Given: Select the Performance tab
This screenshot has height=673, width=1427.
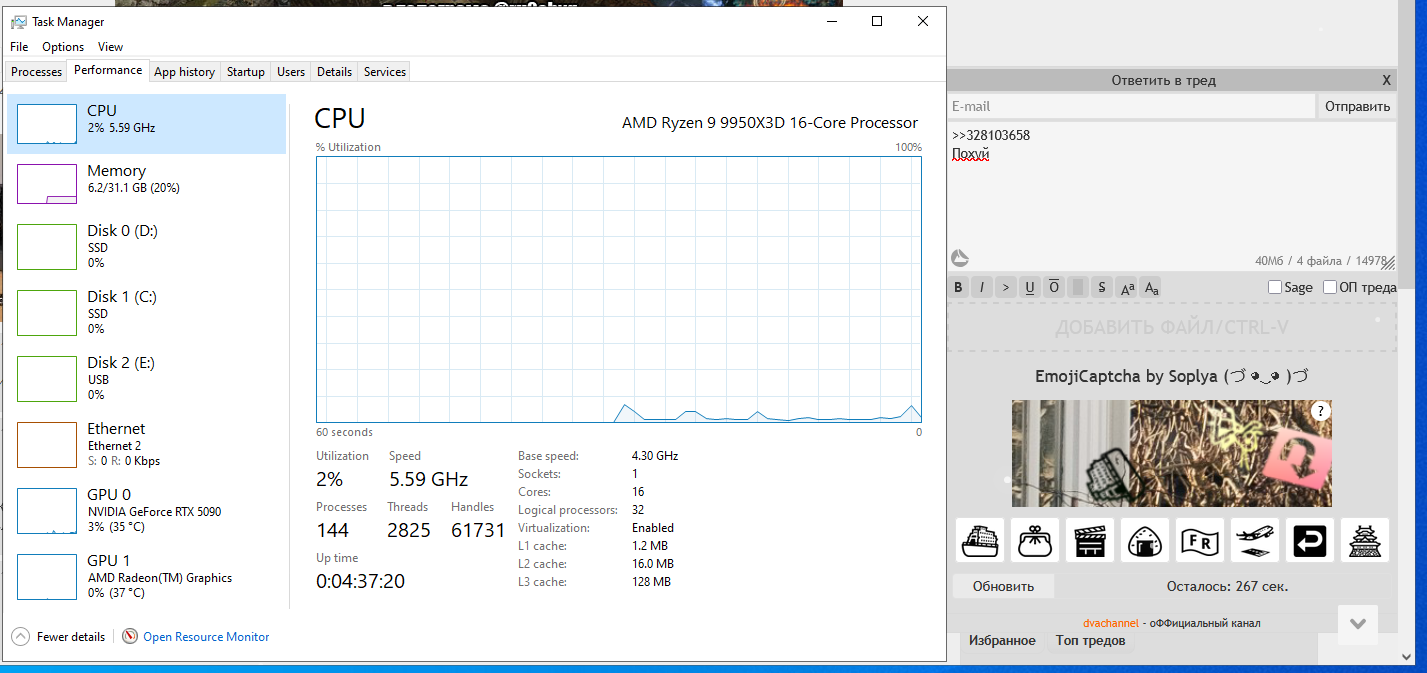Looking at the screenshot, I should 108,70.
